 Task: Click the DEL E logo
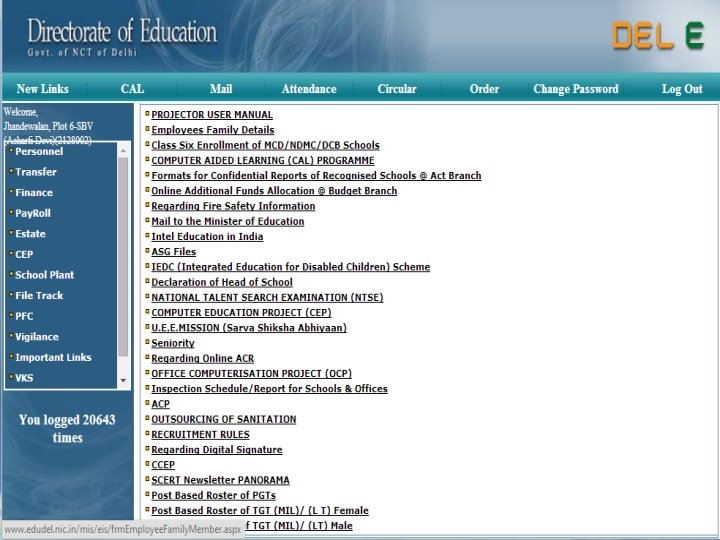pos(658,35)
